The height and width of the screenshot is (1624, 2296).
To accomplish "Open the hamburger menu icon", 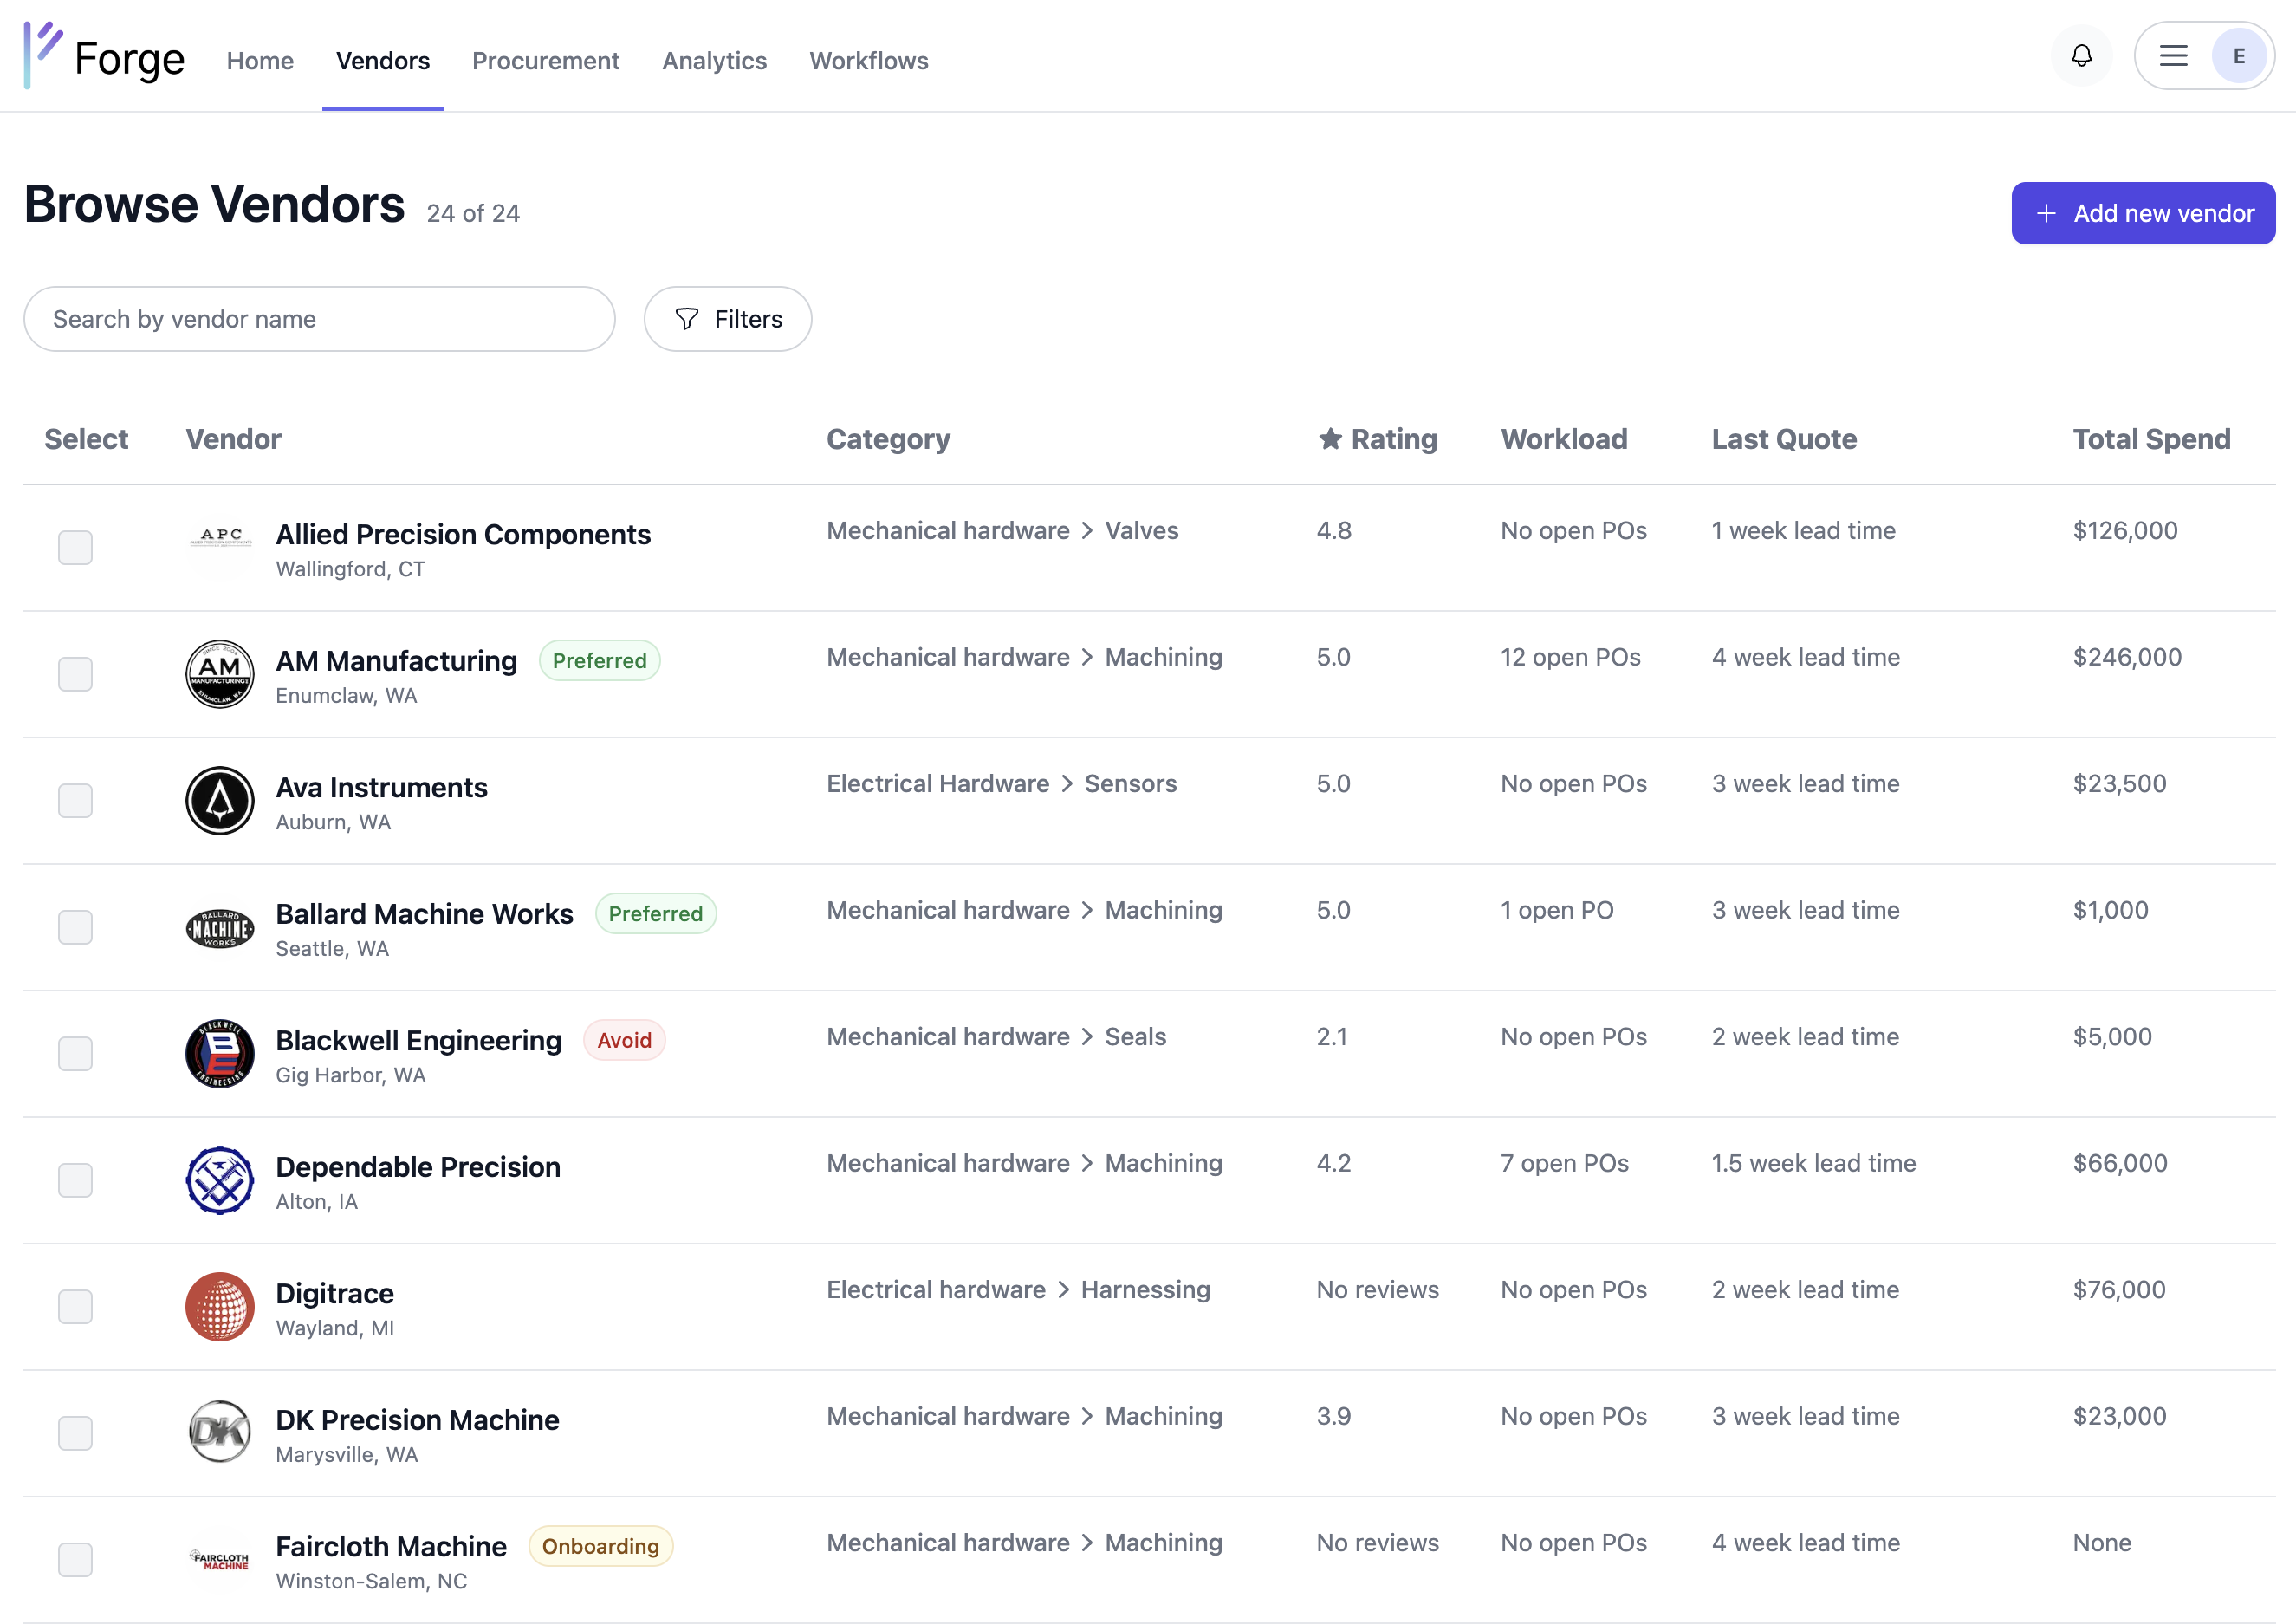I will pos(2173,56).
